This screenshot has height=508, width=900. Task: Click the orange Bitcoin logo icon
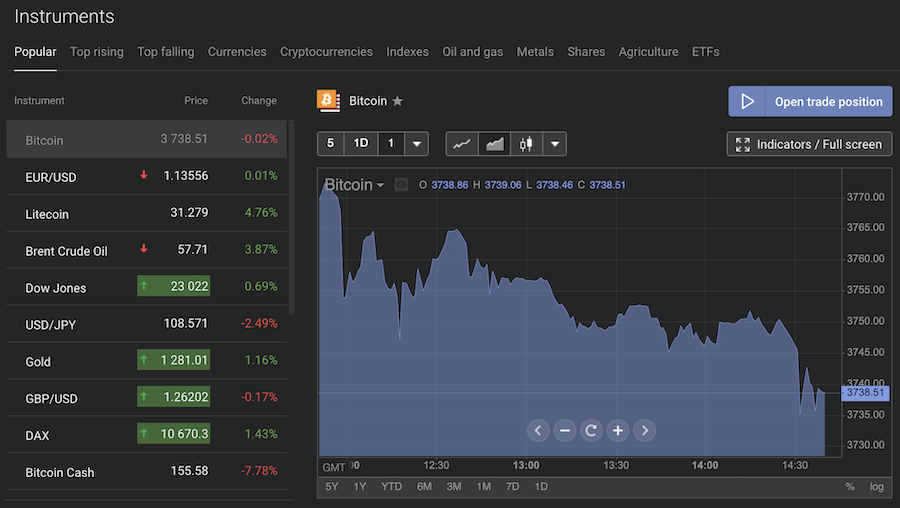point(328,100)
